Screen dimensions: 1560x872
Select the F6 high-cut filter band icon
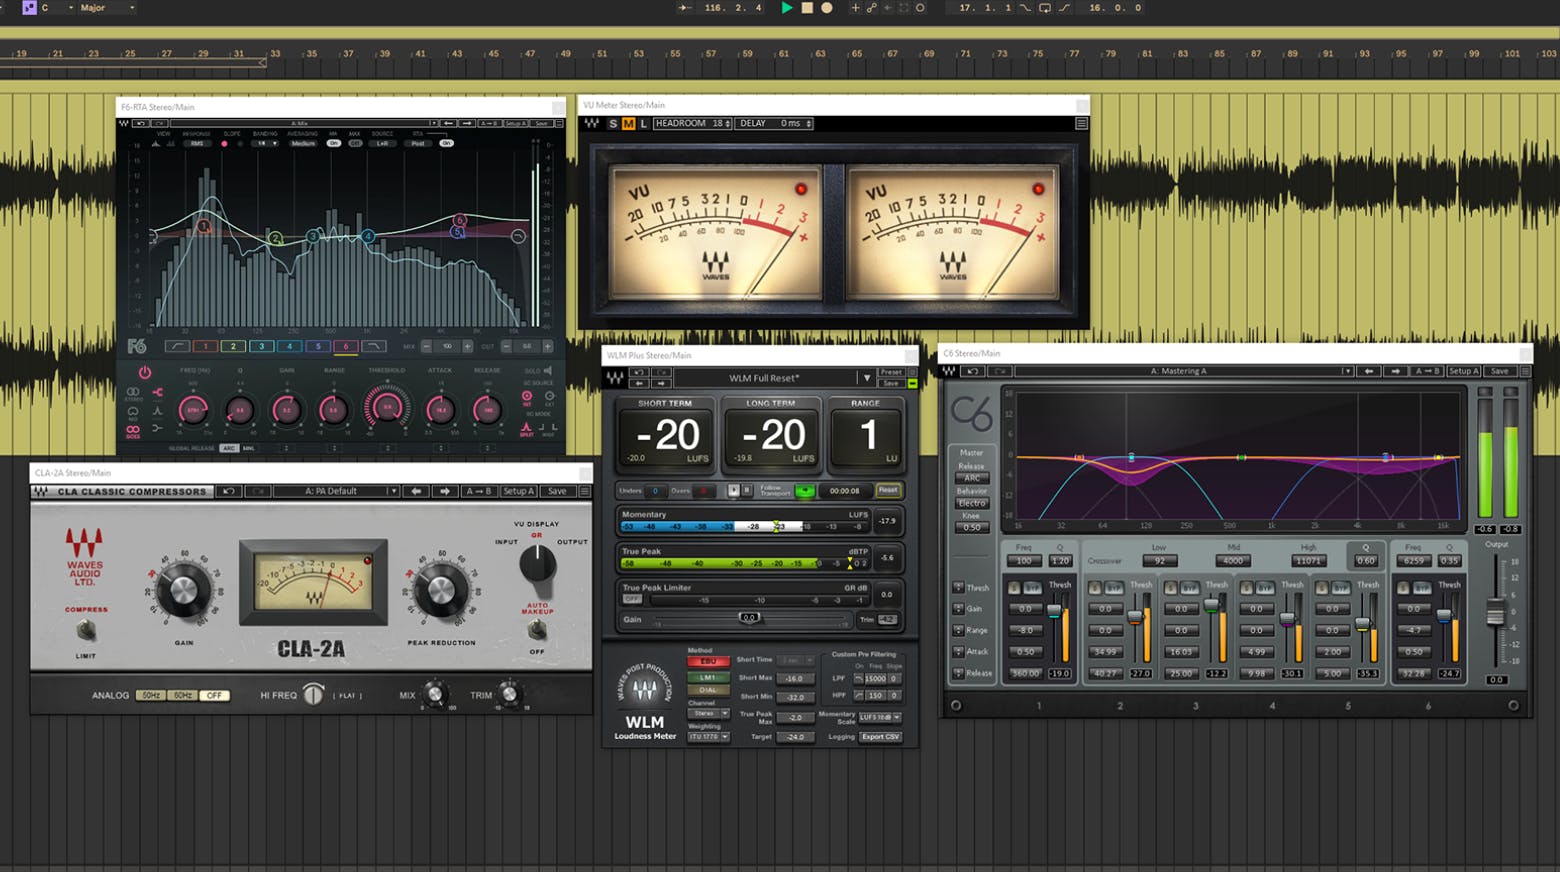[x=373, y=346]
